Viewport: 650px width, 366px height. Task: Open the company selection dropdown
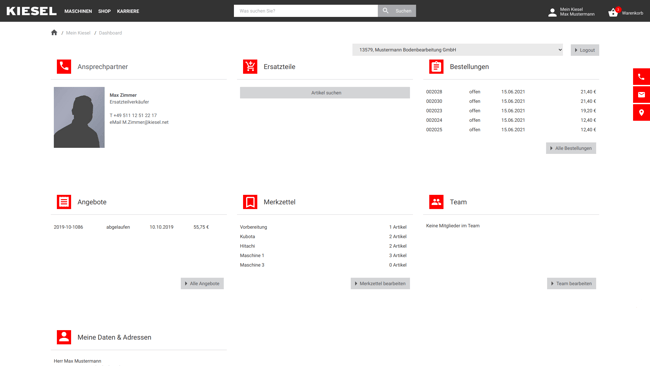coord(458,50)
